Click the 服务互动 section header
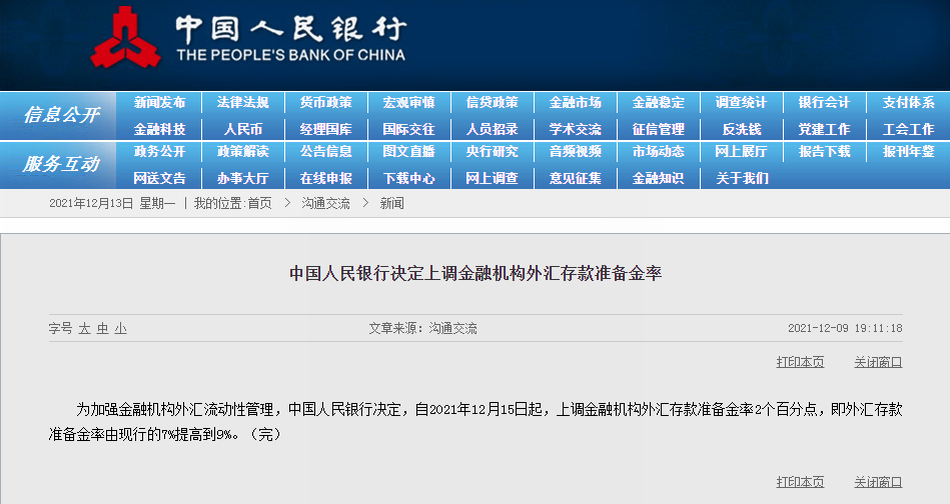Screen dimensions: 950x504 click(61, 164)
